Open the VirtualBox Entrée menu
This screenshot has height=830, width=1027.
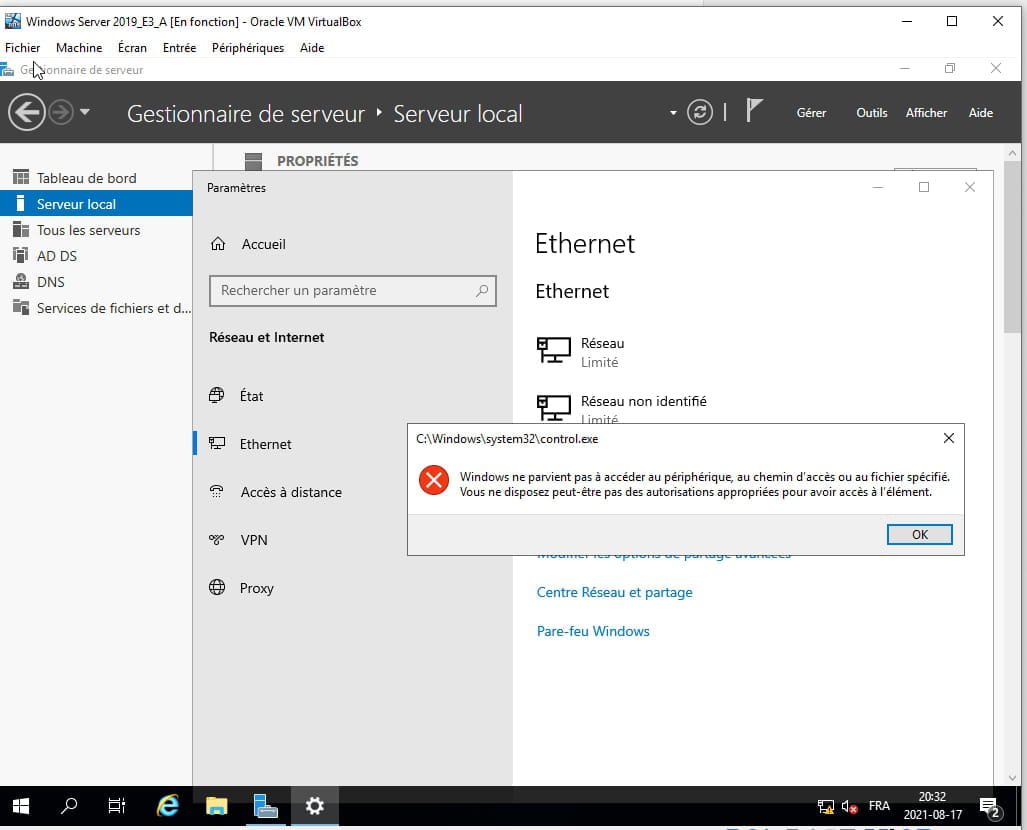point(179,48)
